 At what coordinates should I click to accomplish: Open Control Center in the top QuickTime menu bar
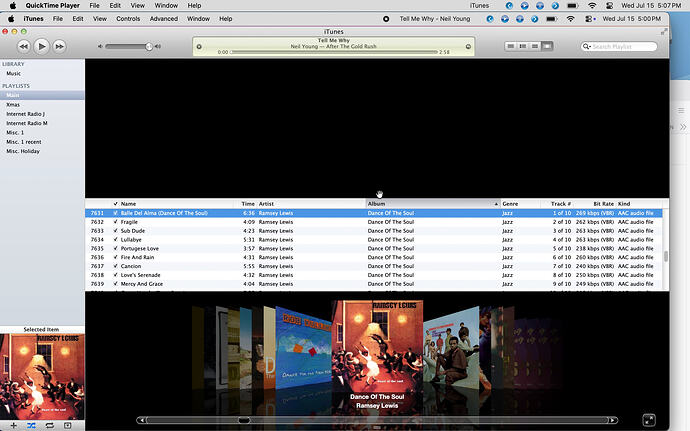[609, 6]
